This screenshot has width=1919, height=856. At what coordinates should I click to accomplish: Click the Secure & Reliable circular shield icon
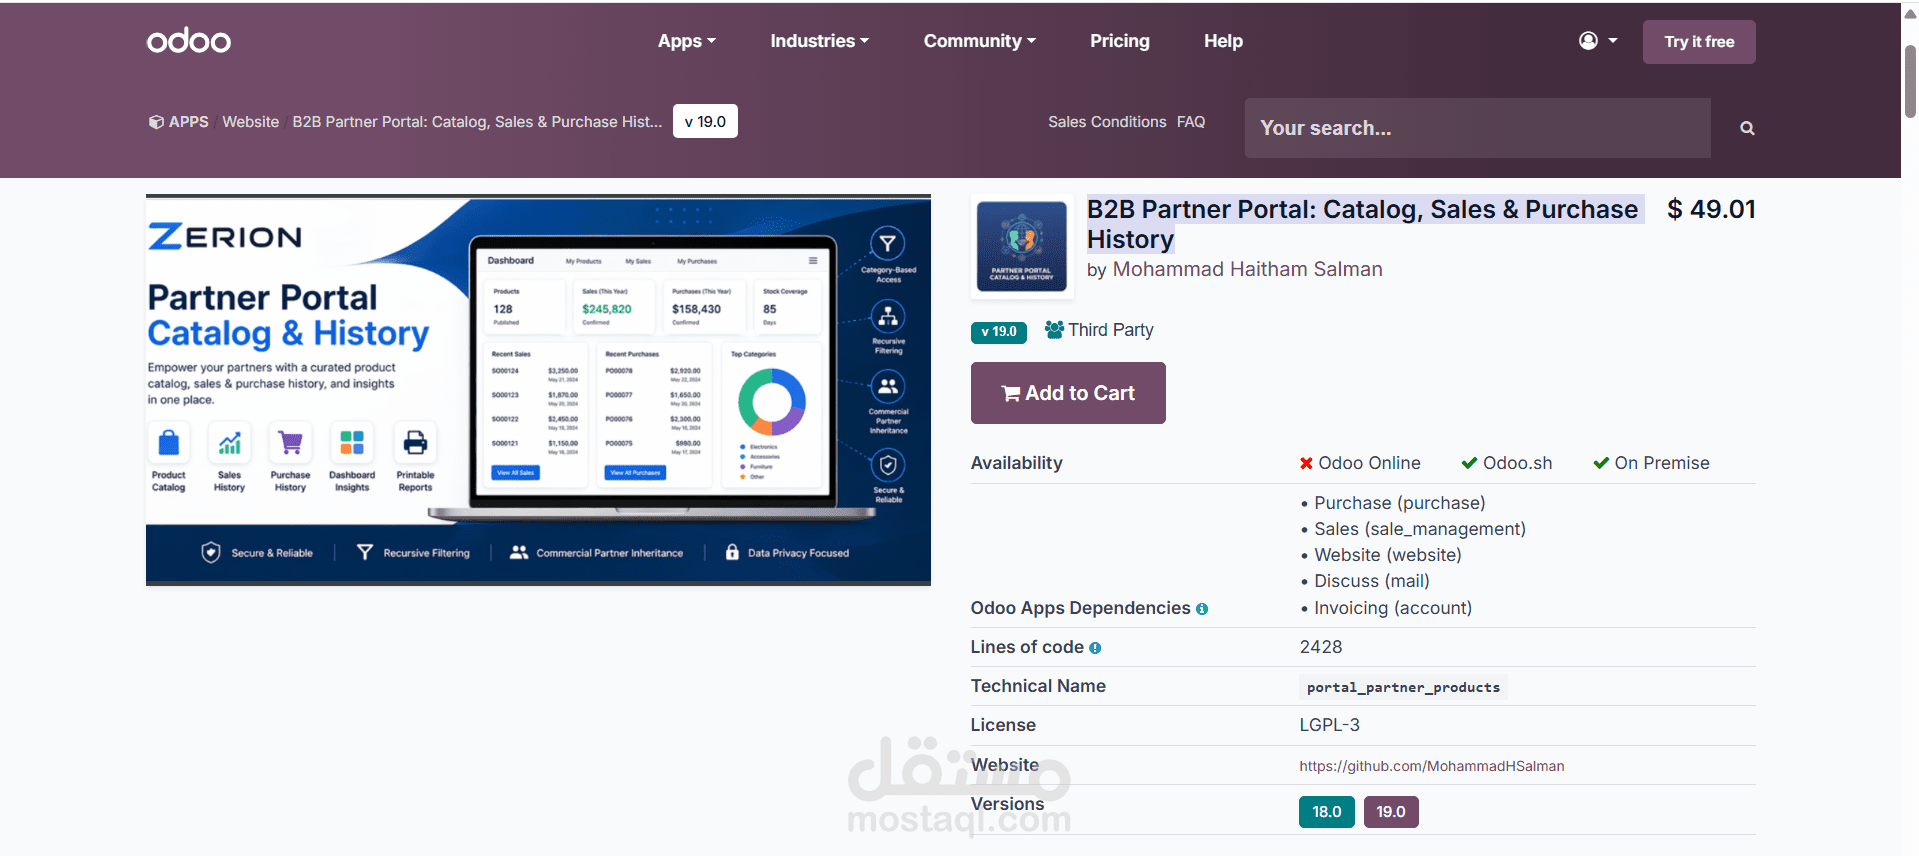[887, 465]
